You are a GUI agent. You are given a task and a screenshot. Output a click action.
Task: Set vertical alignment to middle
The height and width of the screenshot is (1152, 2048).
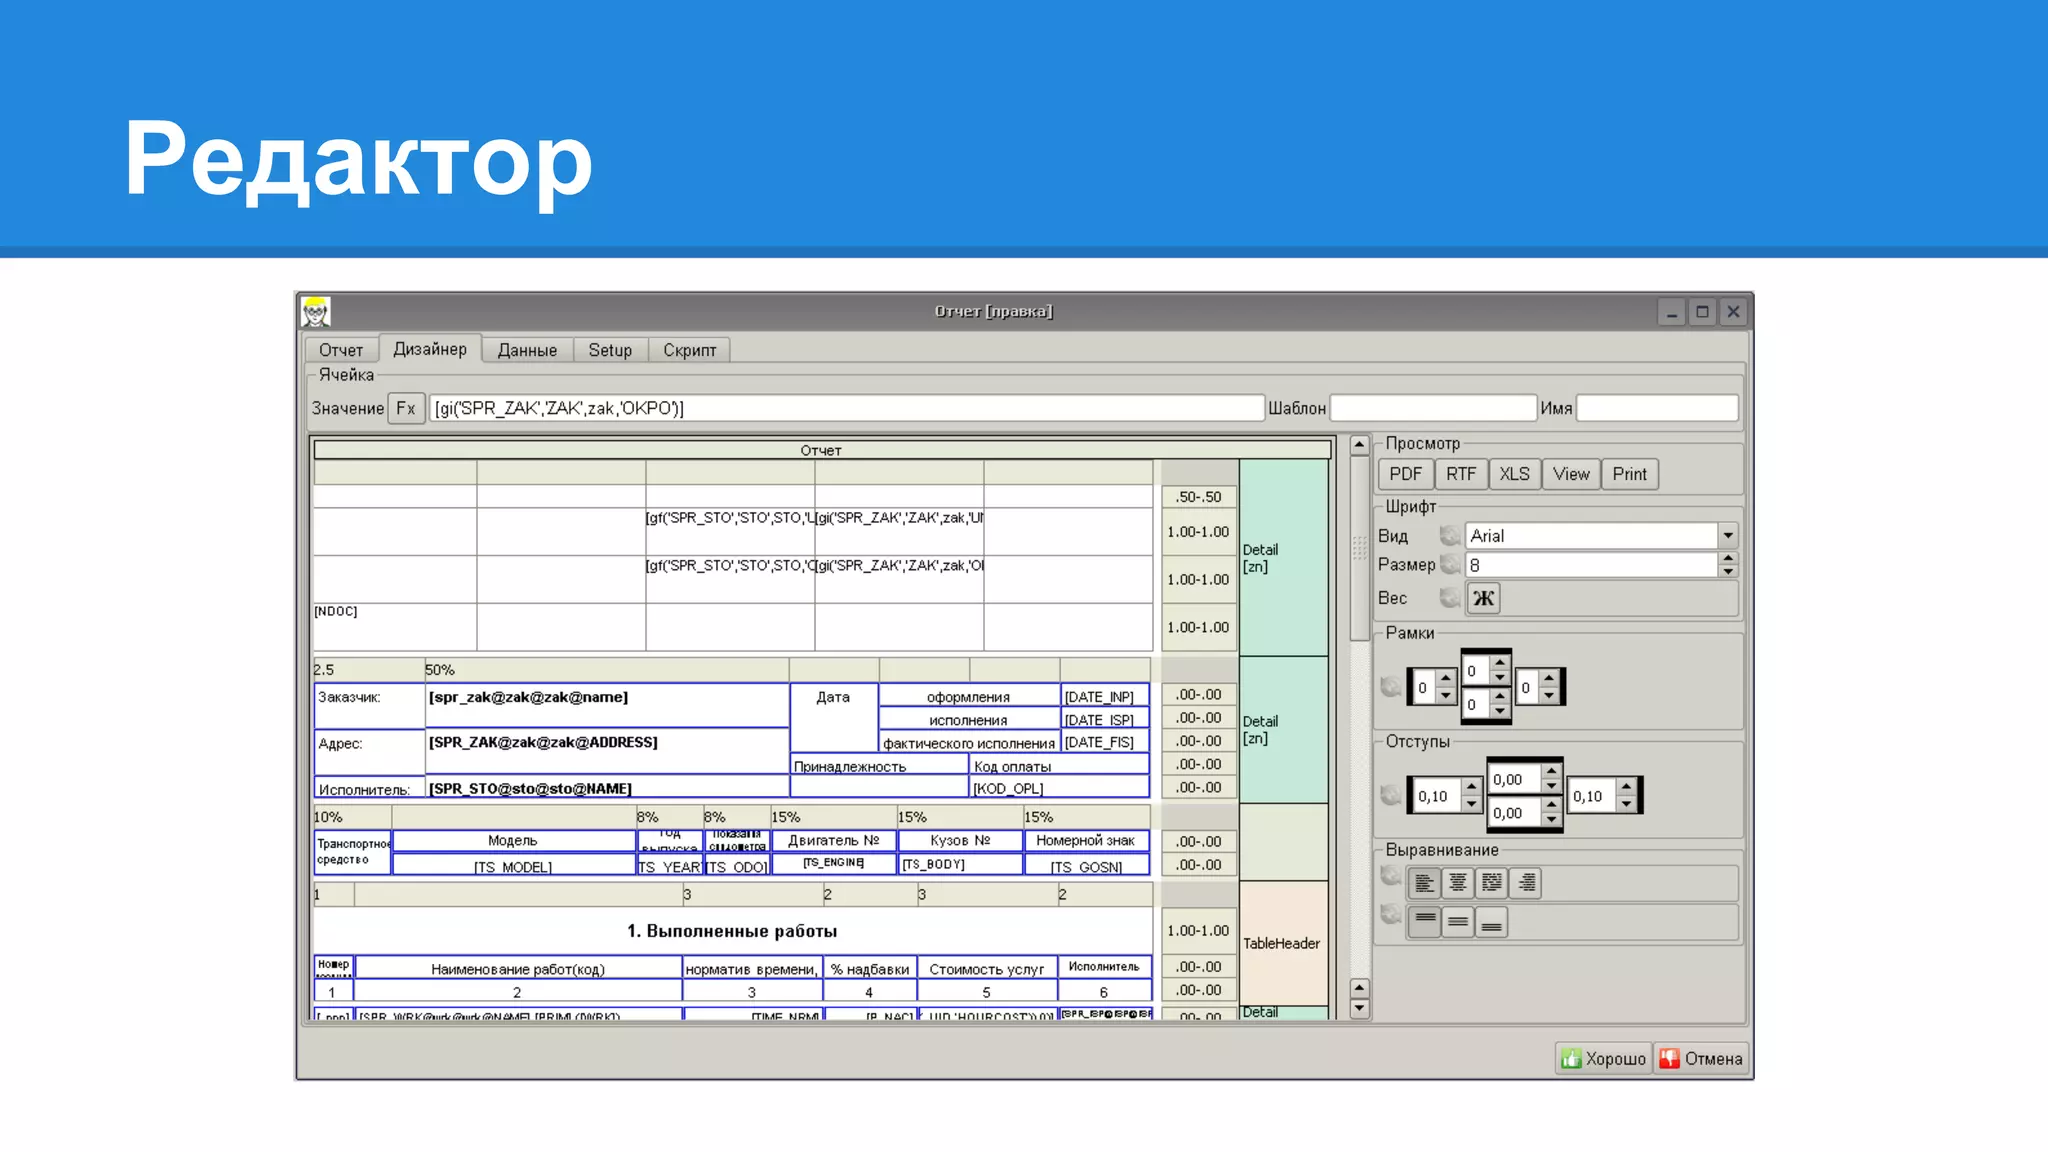tap(1458, 922)
